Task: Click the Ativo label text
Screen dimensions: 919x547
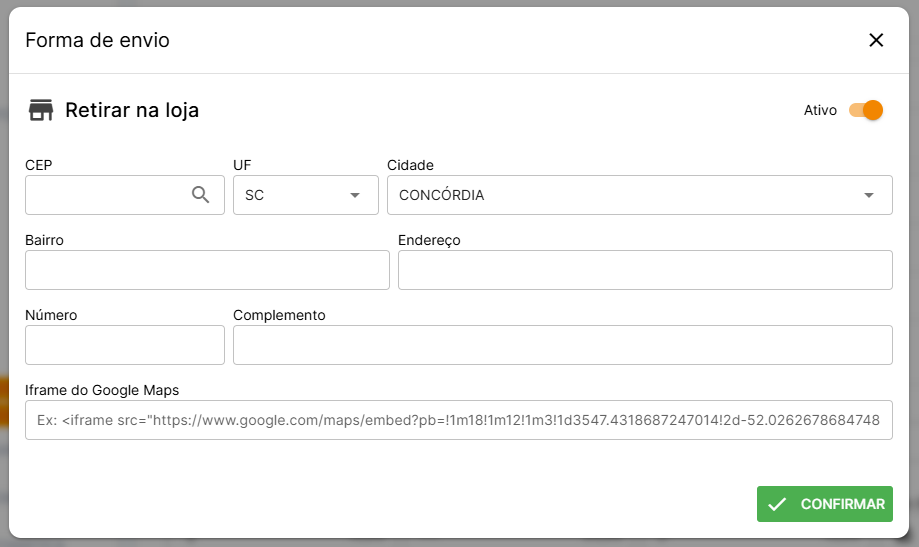Action: coord(820,110)
